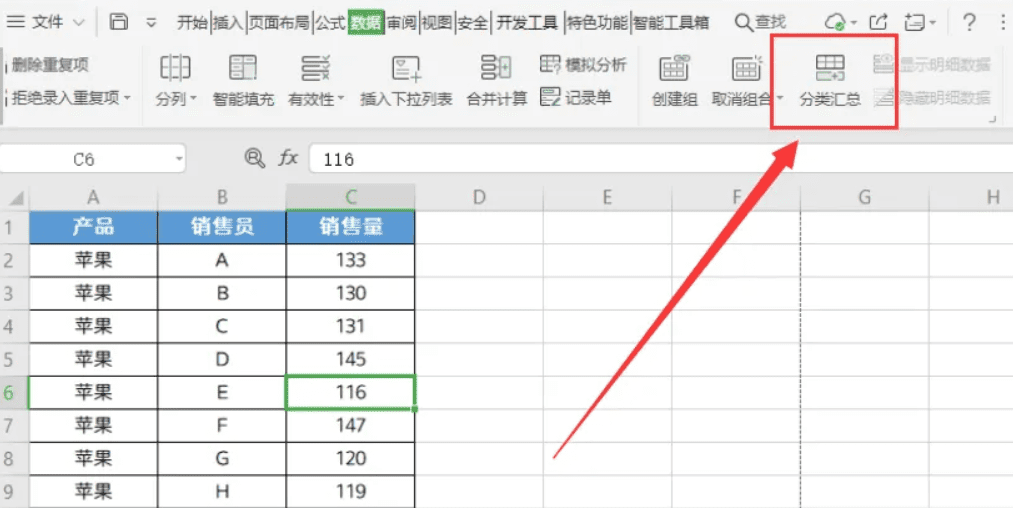Viewport: 1013px width, 508px height.
Task: Switch to the 开始 tab
Action: pos(193,23)
